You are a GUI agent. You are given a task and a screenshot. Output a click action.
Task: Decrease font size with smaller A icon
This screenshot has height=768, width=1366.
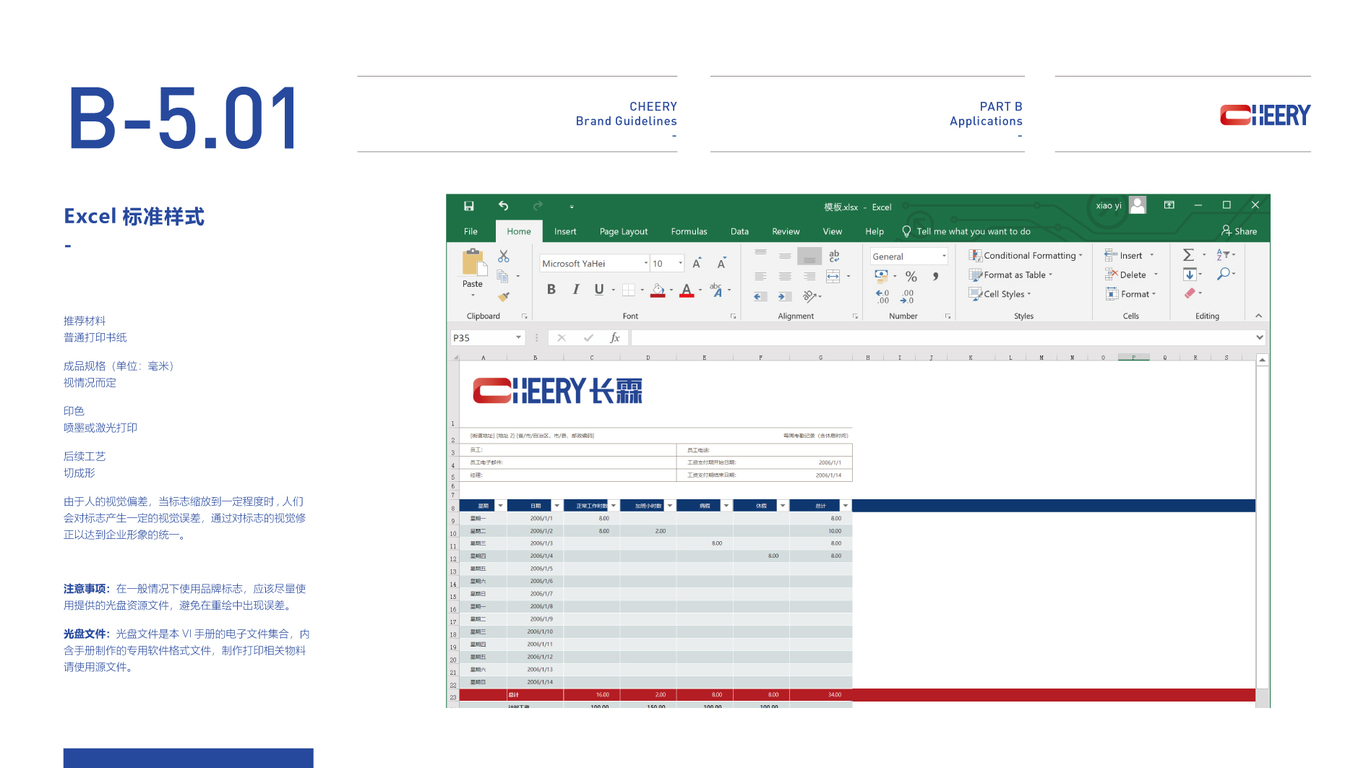tap(721, 264)
